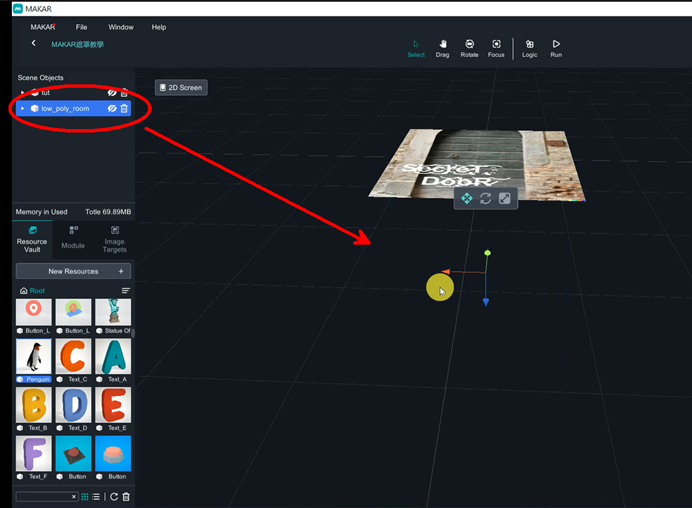Viewport: 692px width, 508px height.
Task: Open the File menu
Action: 81,27
